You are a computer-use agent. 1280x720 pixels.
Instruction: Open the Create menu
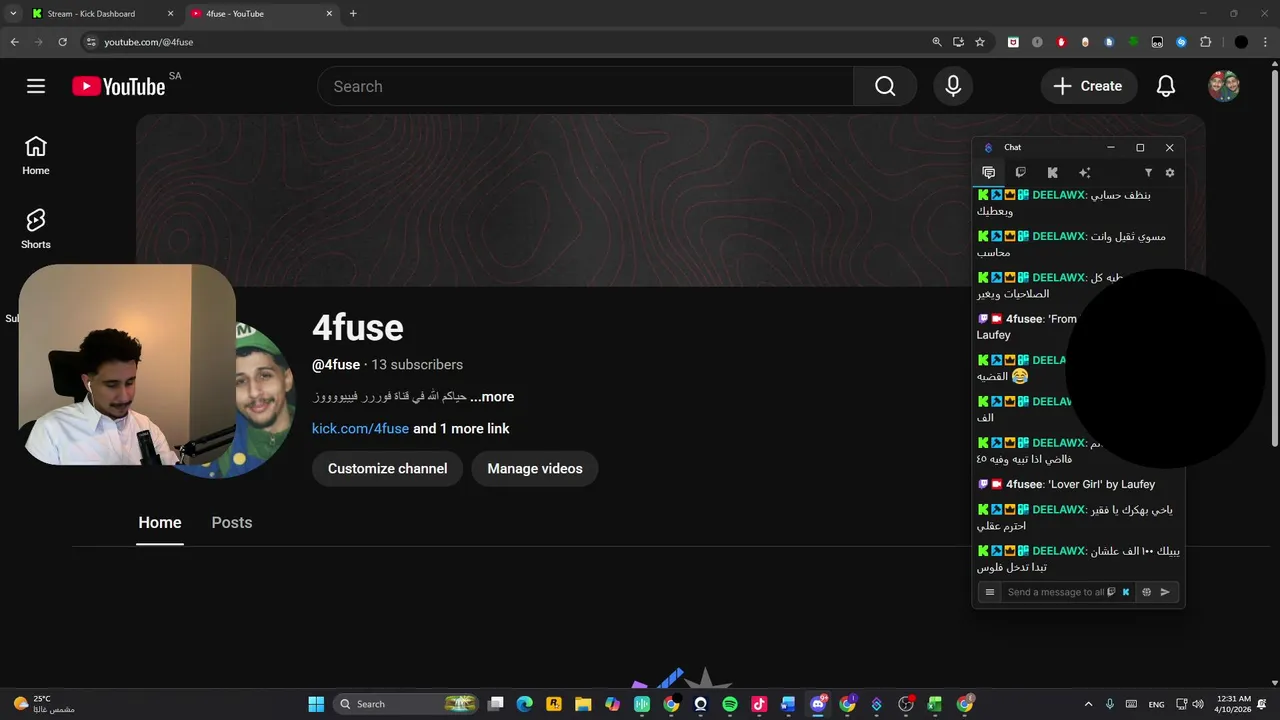pyautogui.click(x=1089, y=86)
